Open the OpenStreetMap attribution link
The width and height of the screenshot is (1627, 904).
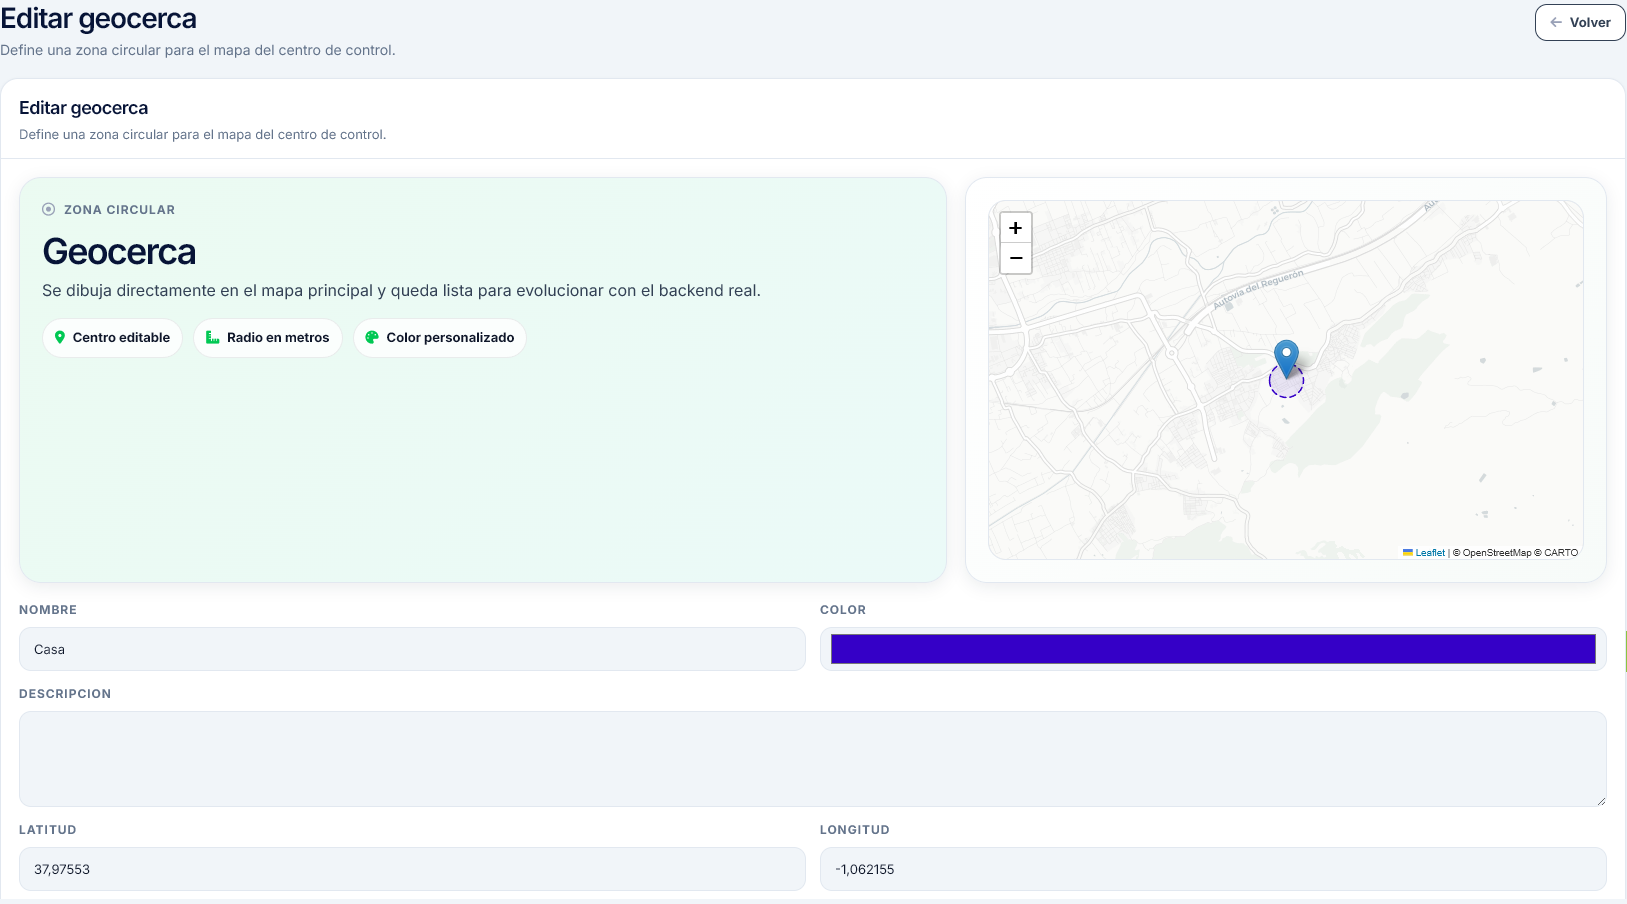tap(1496, 553)
